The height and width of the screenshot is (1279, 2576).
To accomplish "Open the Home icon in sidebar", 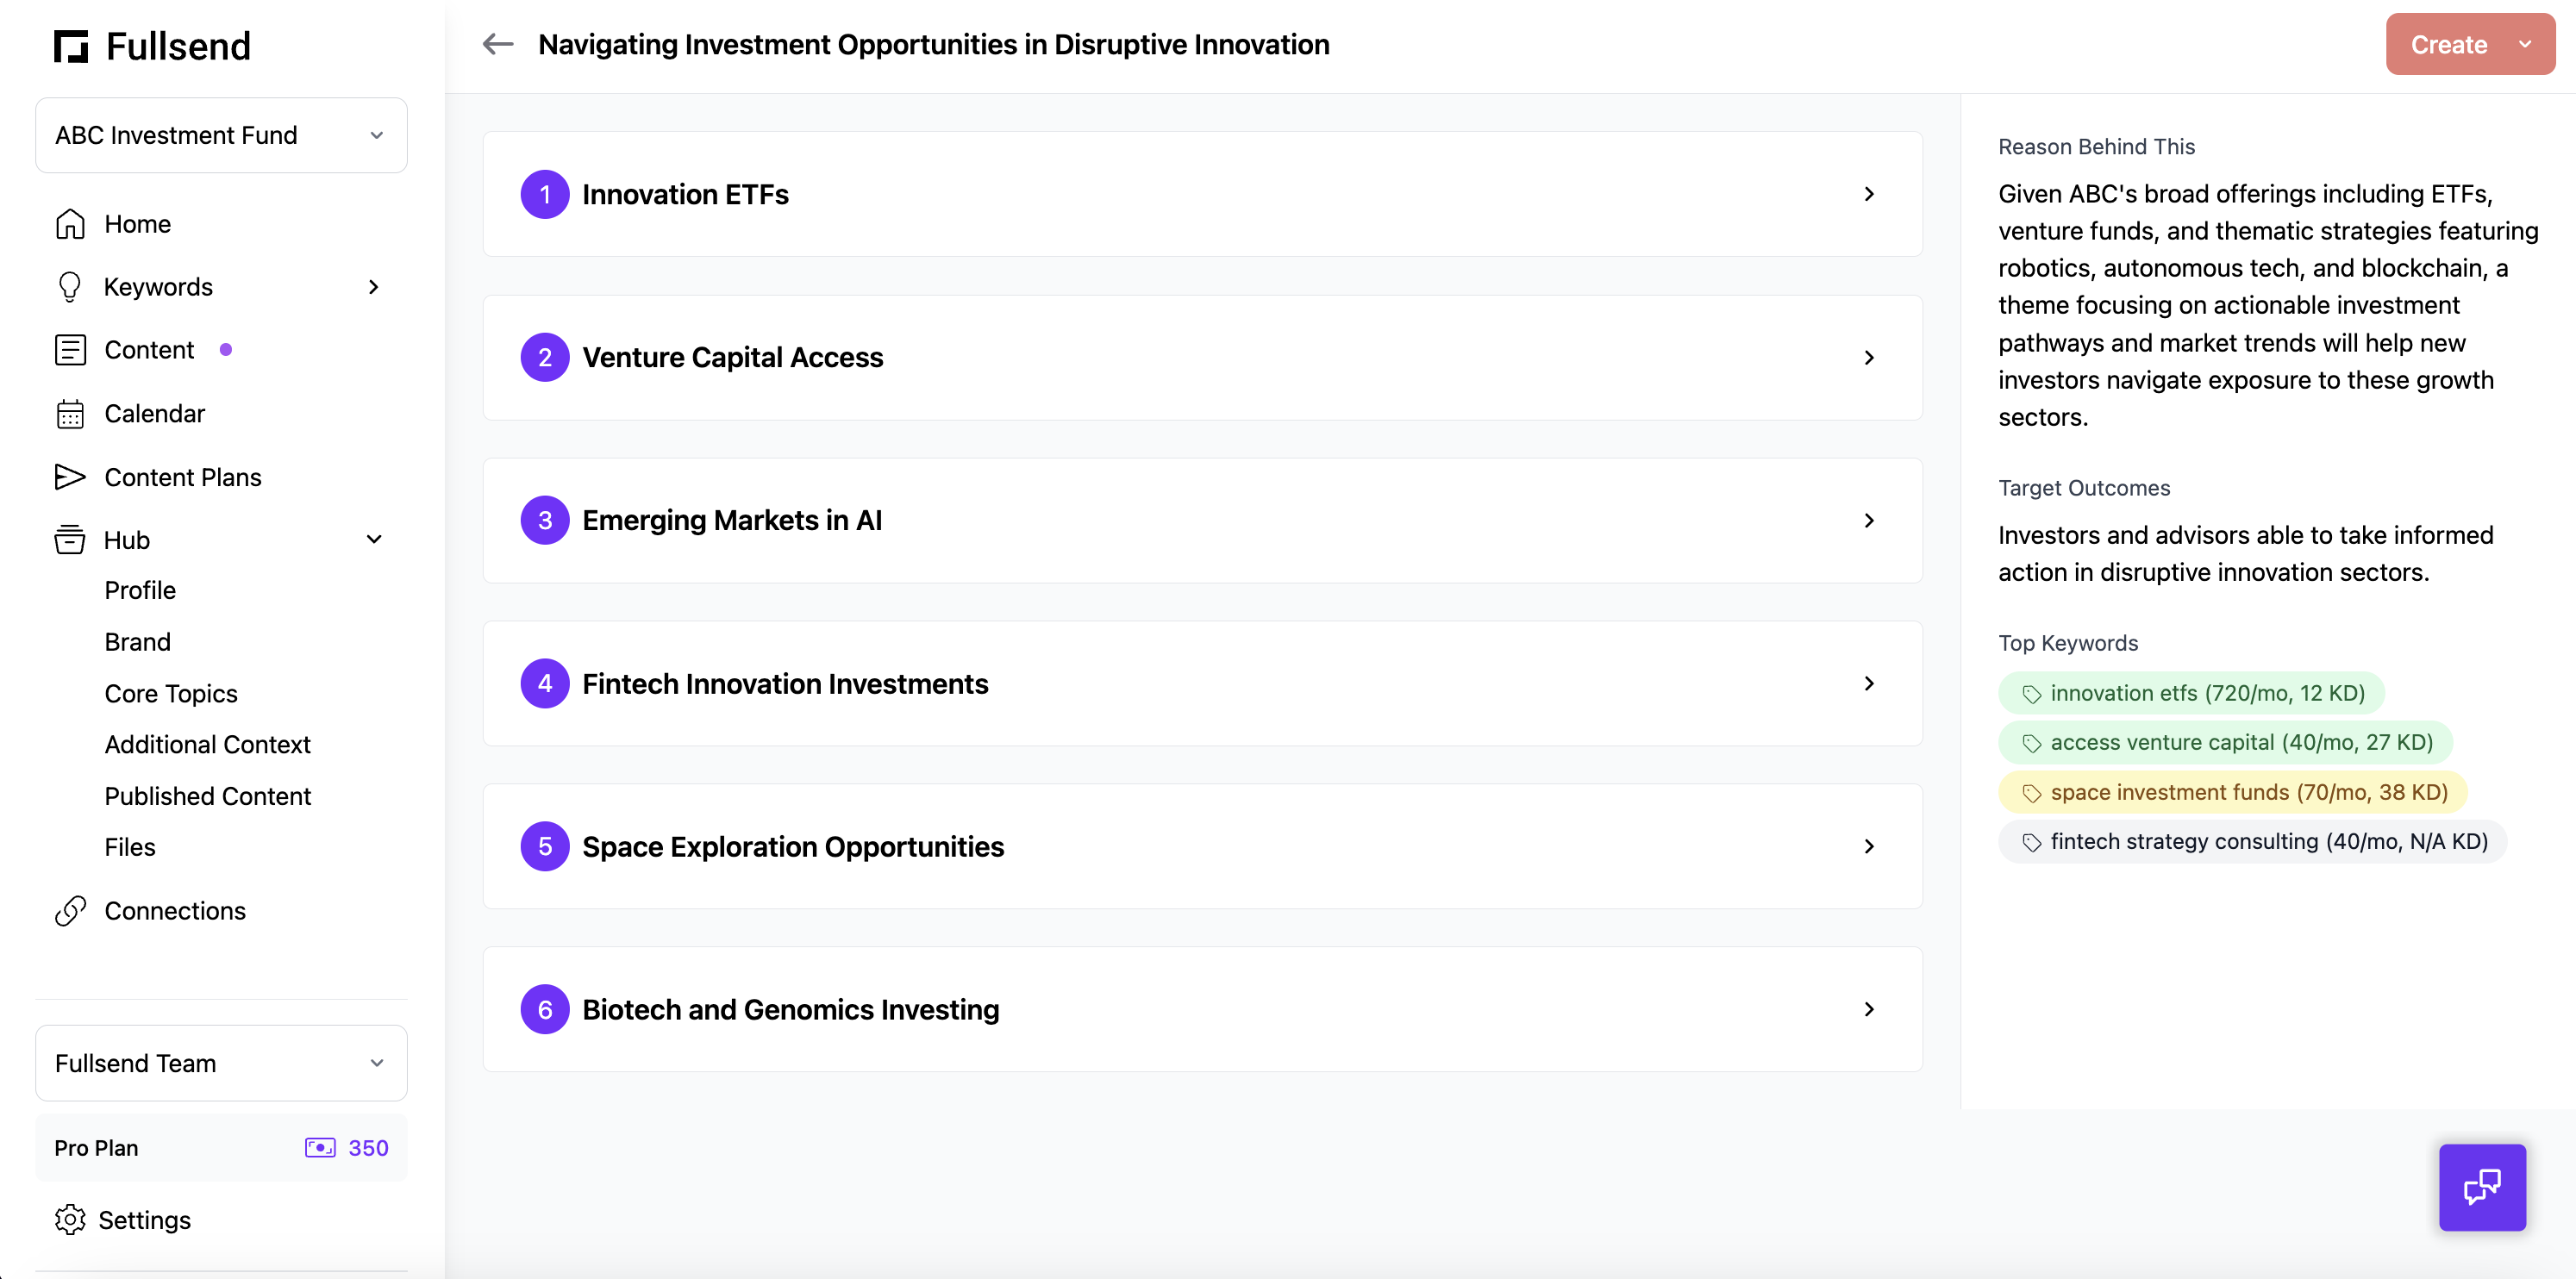I will click(x=70, y=224).
